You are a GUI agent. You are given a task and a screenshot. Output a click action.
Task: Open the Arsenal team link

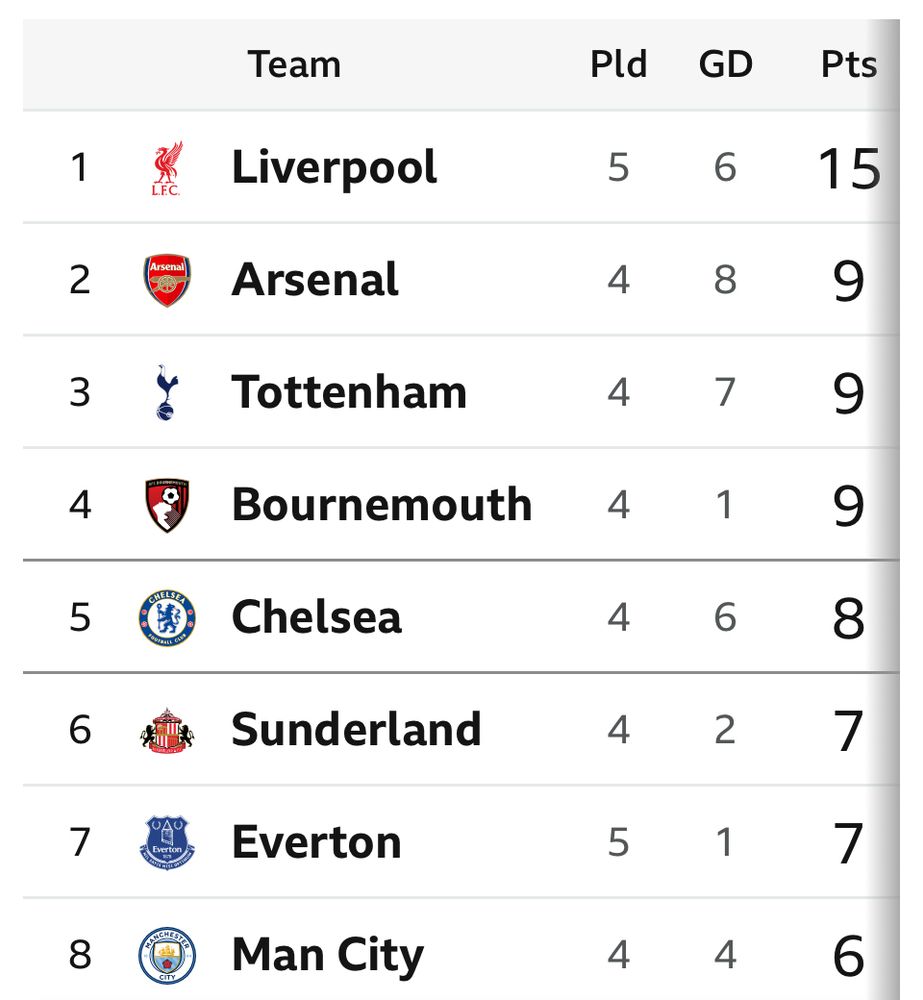315,280
